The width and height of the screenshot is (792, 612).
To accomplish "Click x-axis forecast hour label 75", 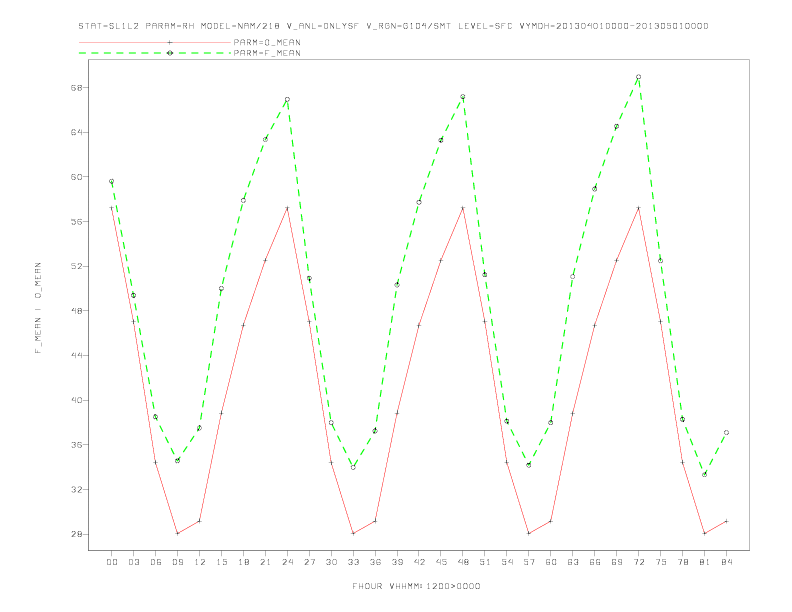I will point(661,562).
